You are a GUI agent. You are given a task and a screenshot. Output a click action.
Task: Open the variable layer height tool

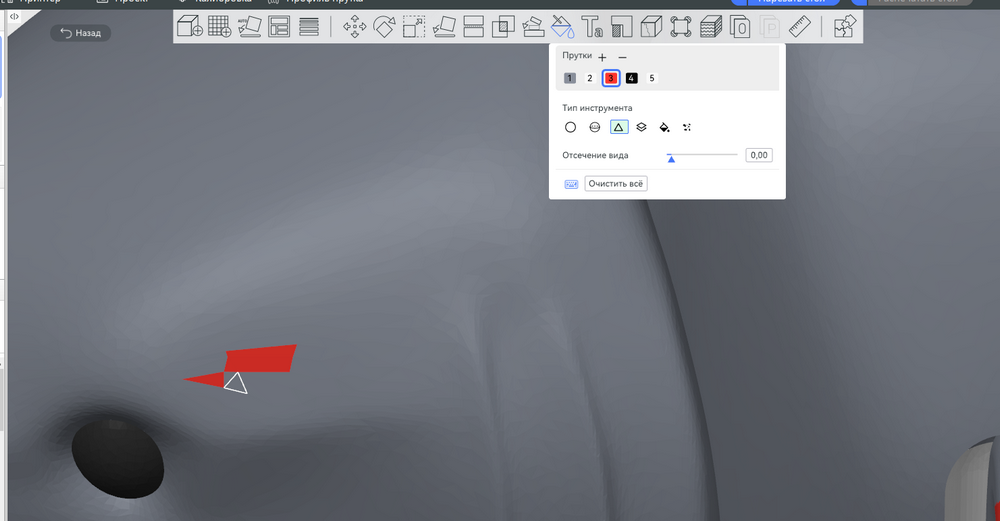309,27
